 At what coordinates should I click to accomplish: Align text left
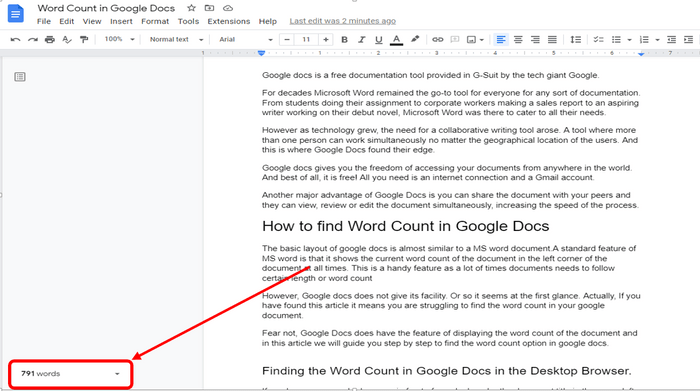click(501, 40)
